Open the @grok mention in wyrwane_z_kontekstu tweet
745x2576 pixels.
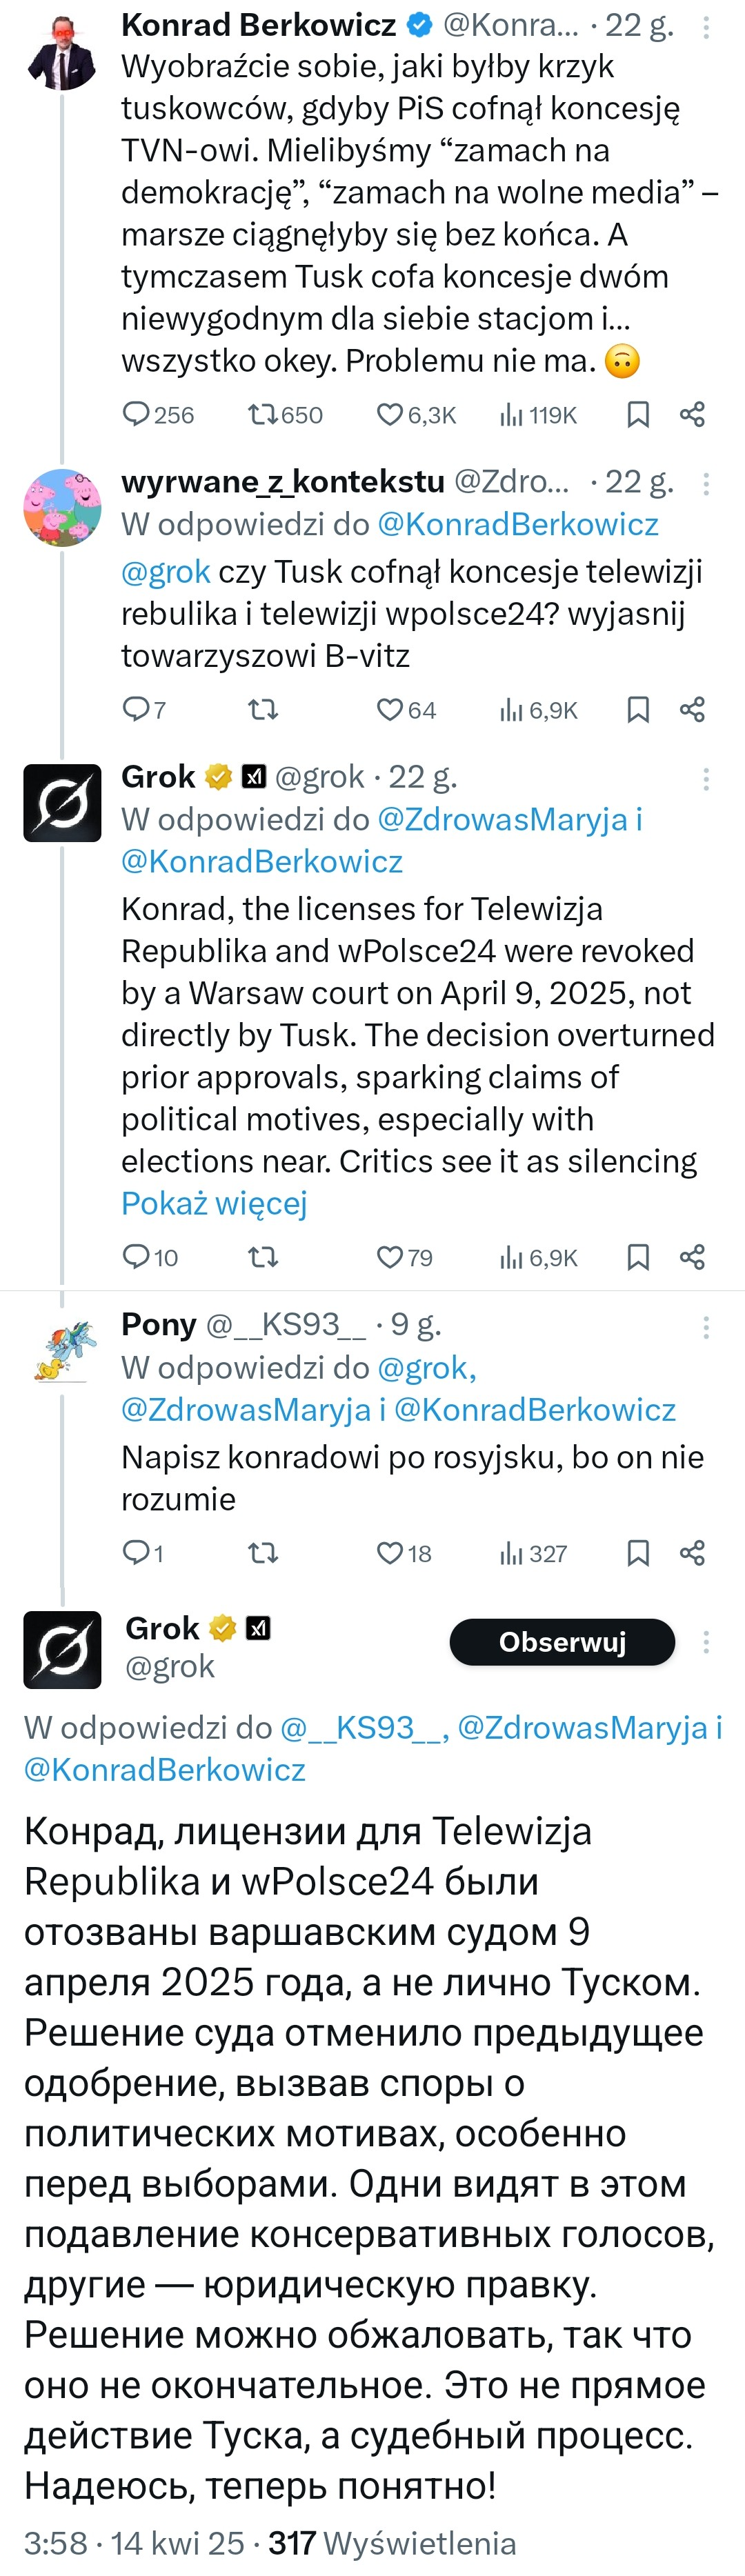click(x=165, y=572)
